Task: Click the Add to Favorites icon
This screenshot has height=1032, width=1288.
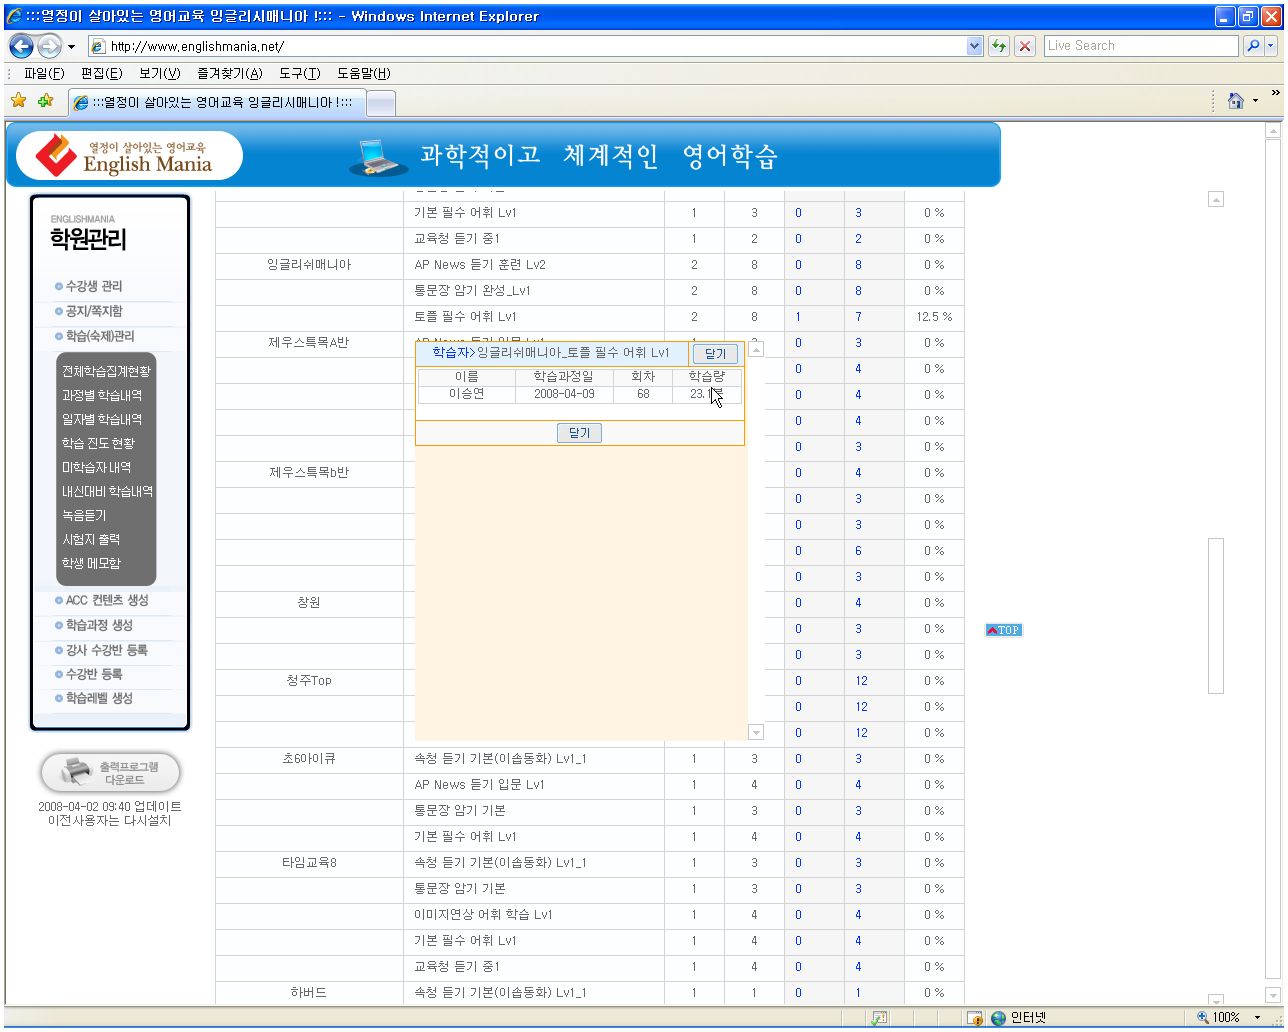Action: click(x=45, y=101)
